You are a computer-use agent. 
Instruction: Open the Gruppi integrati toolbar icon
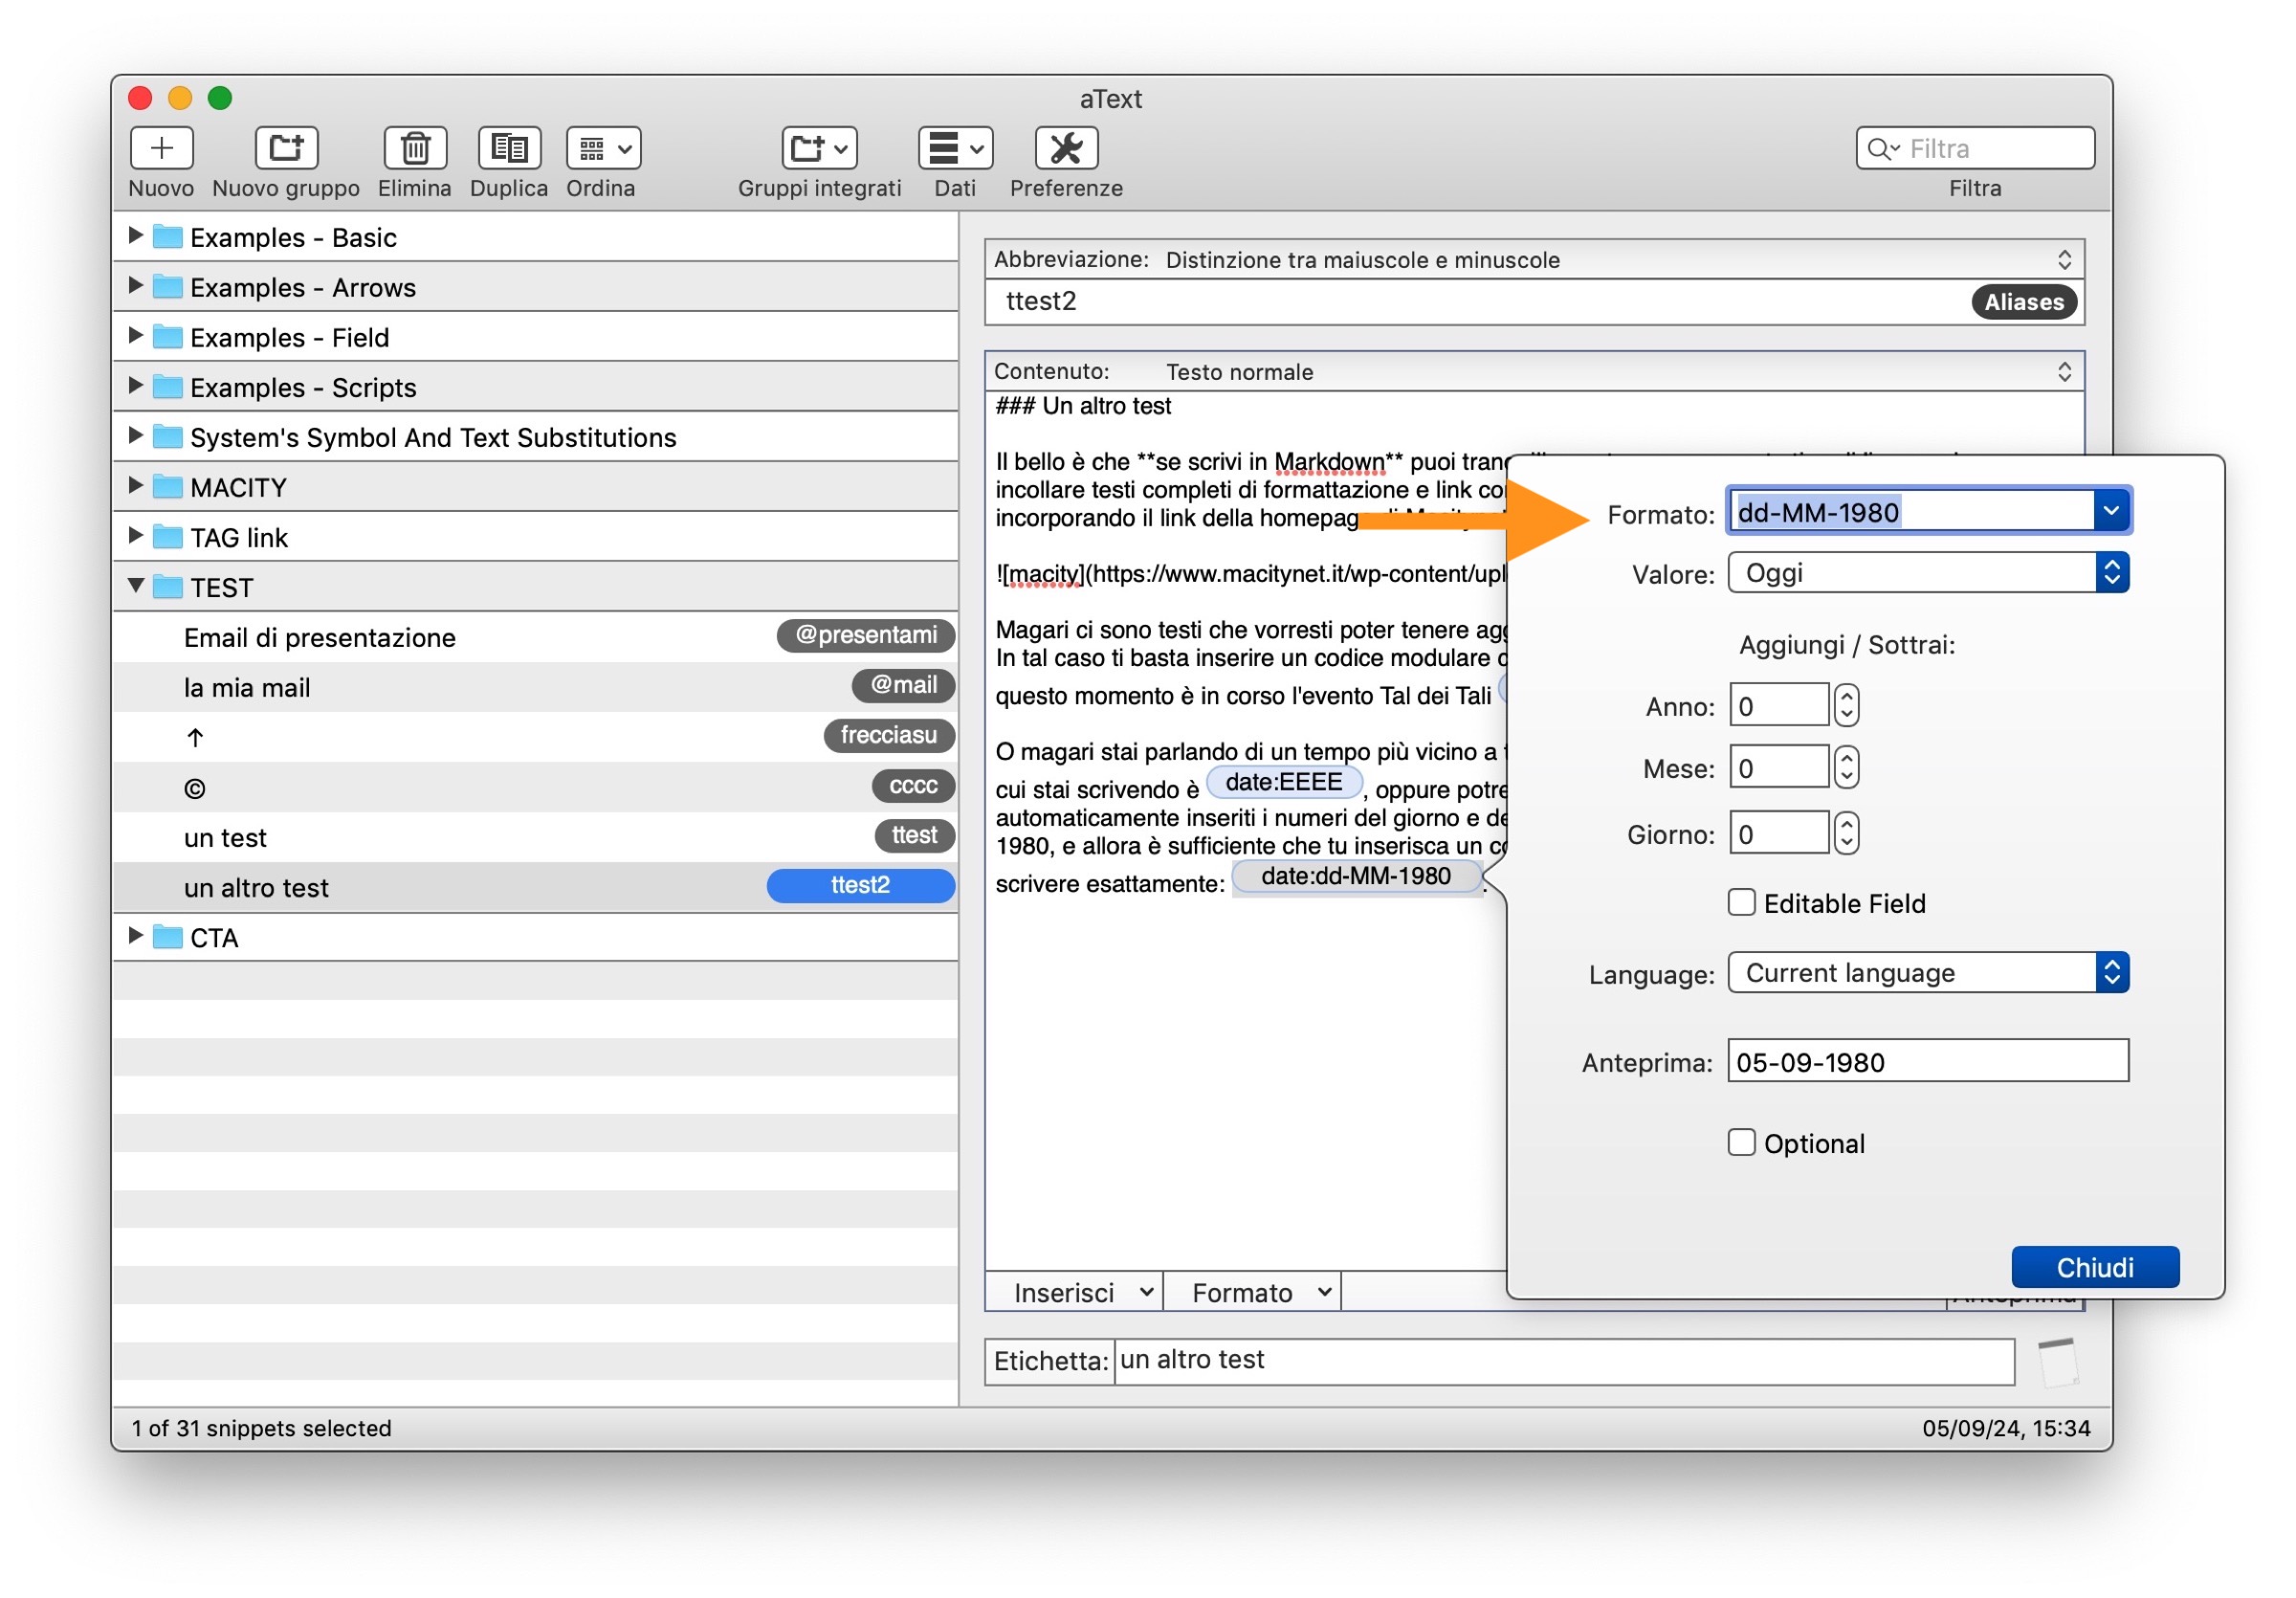point(819,148)
